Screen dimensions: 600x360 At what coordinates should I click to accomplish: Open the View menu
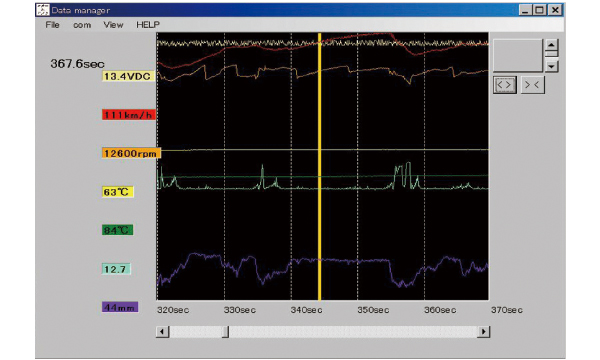(113, 25)
